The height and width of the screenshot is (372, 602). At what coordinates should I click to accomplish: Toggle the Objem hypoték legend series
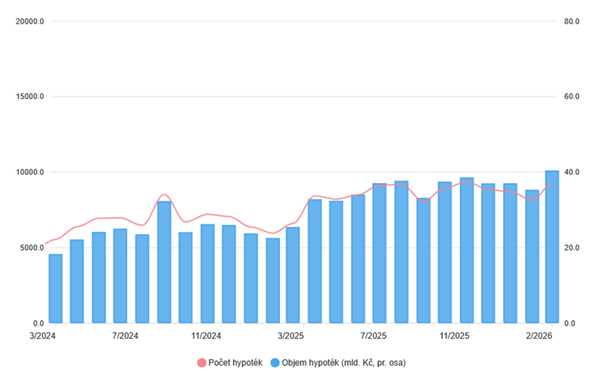[x=338, y=363]
